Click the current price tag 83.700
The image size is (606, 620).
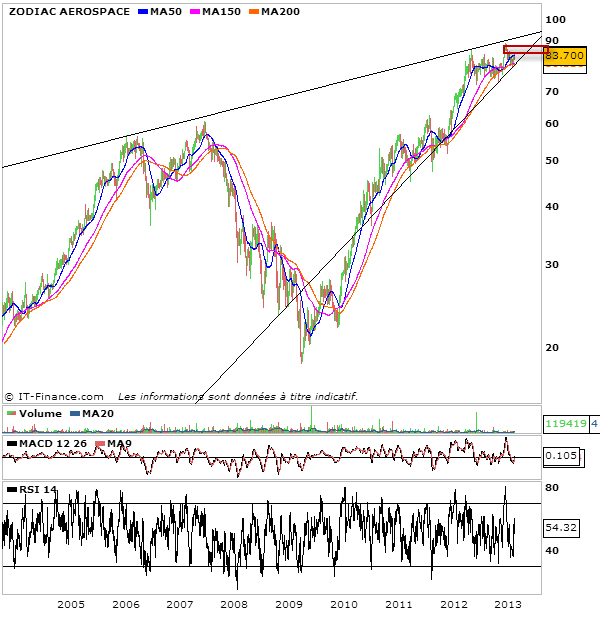pyautogui.click(x=564, y=56)
